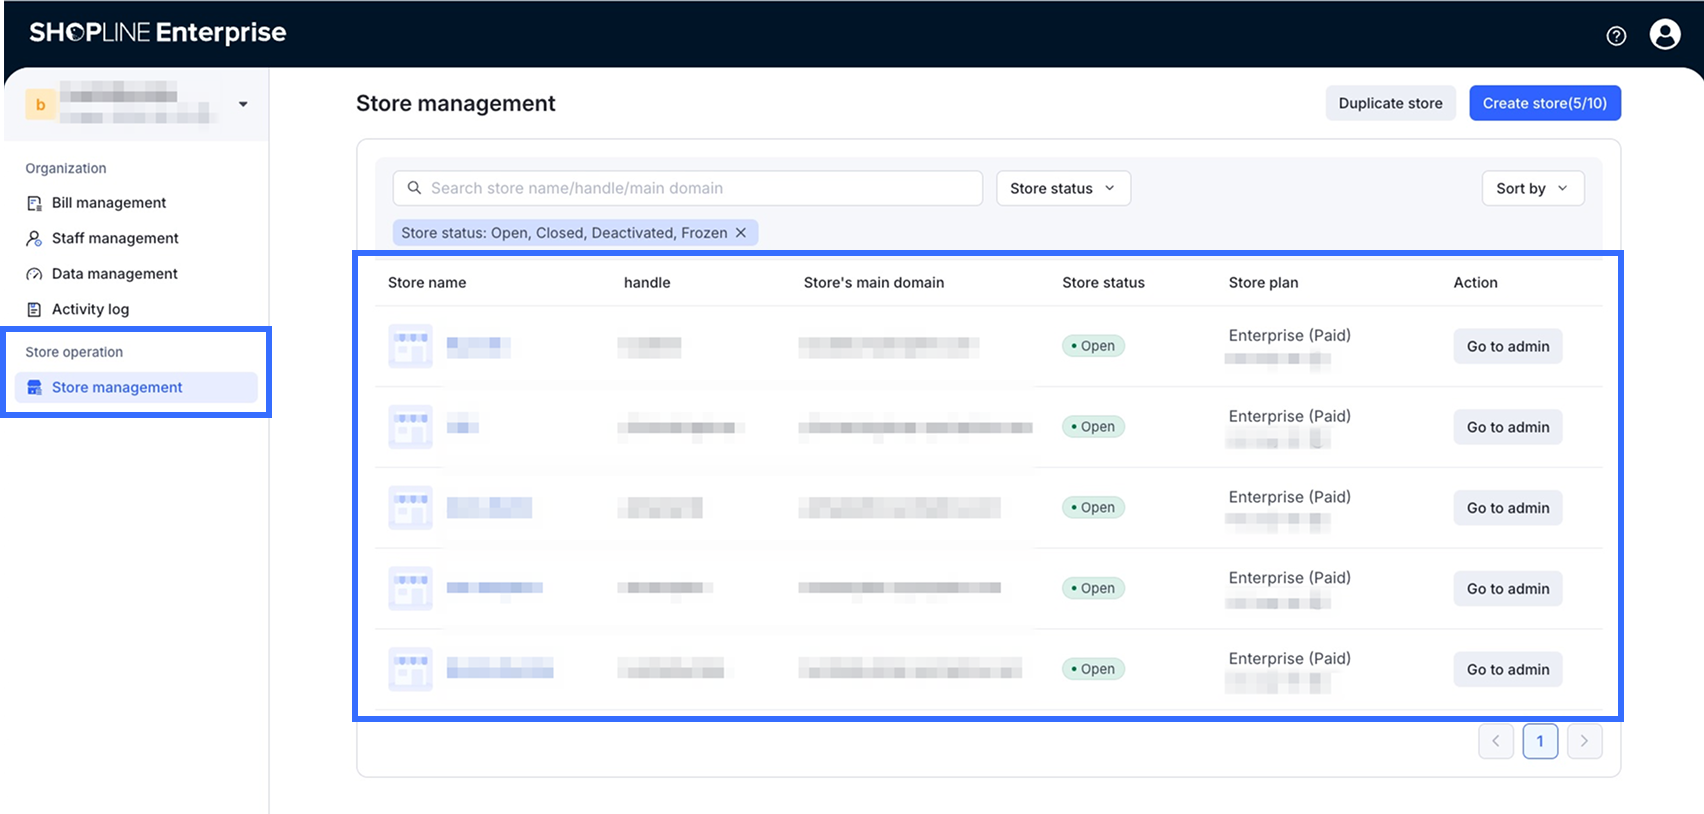Remove the Store status filter tag

tap(741, 233)
